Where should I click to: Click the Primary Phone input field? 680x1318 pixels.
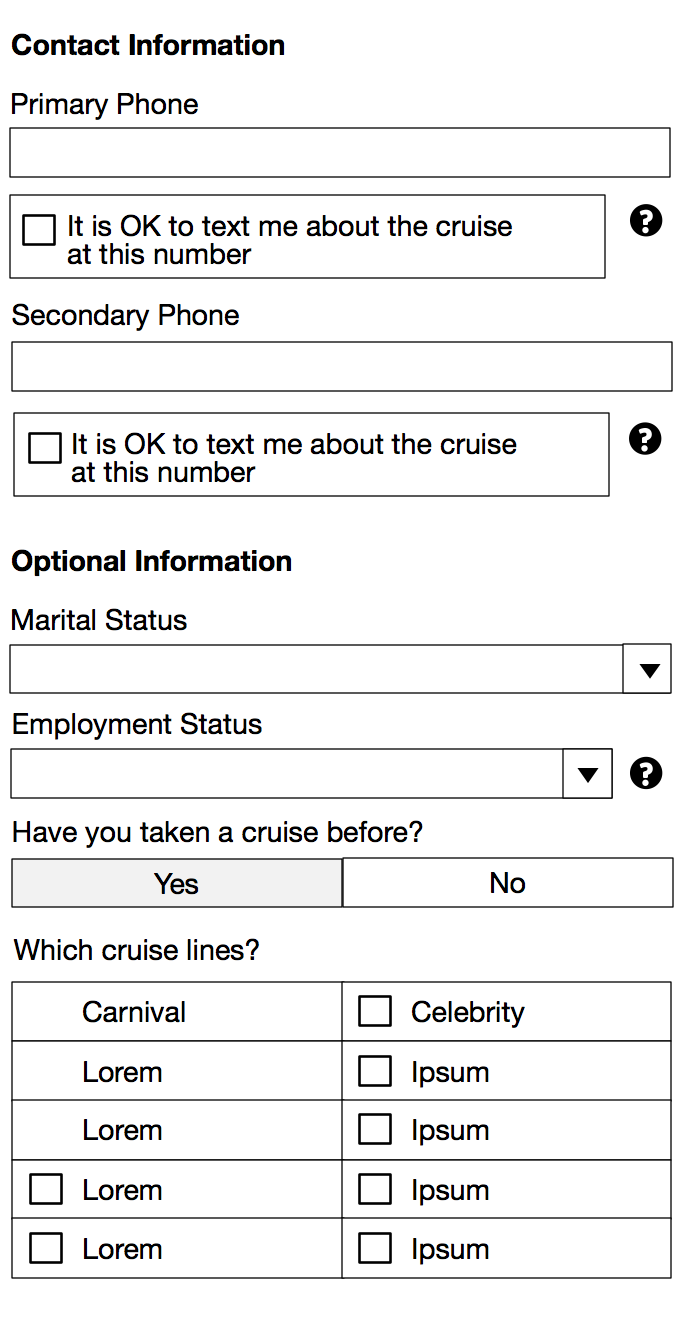(x=340, y=153)
